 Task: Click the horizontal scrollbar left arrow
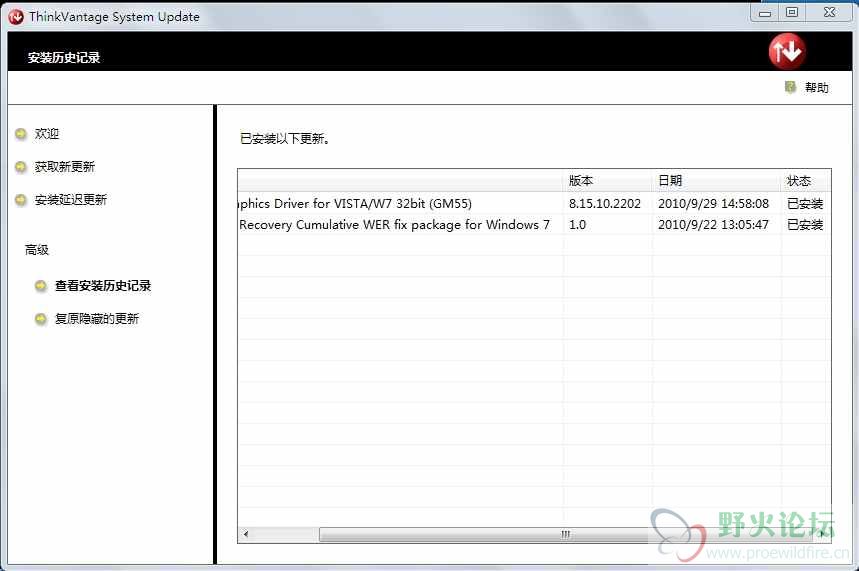(x=246, y=534)
